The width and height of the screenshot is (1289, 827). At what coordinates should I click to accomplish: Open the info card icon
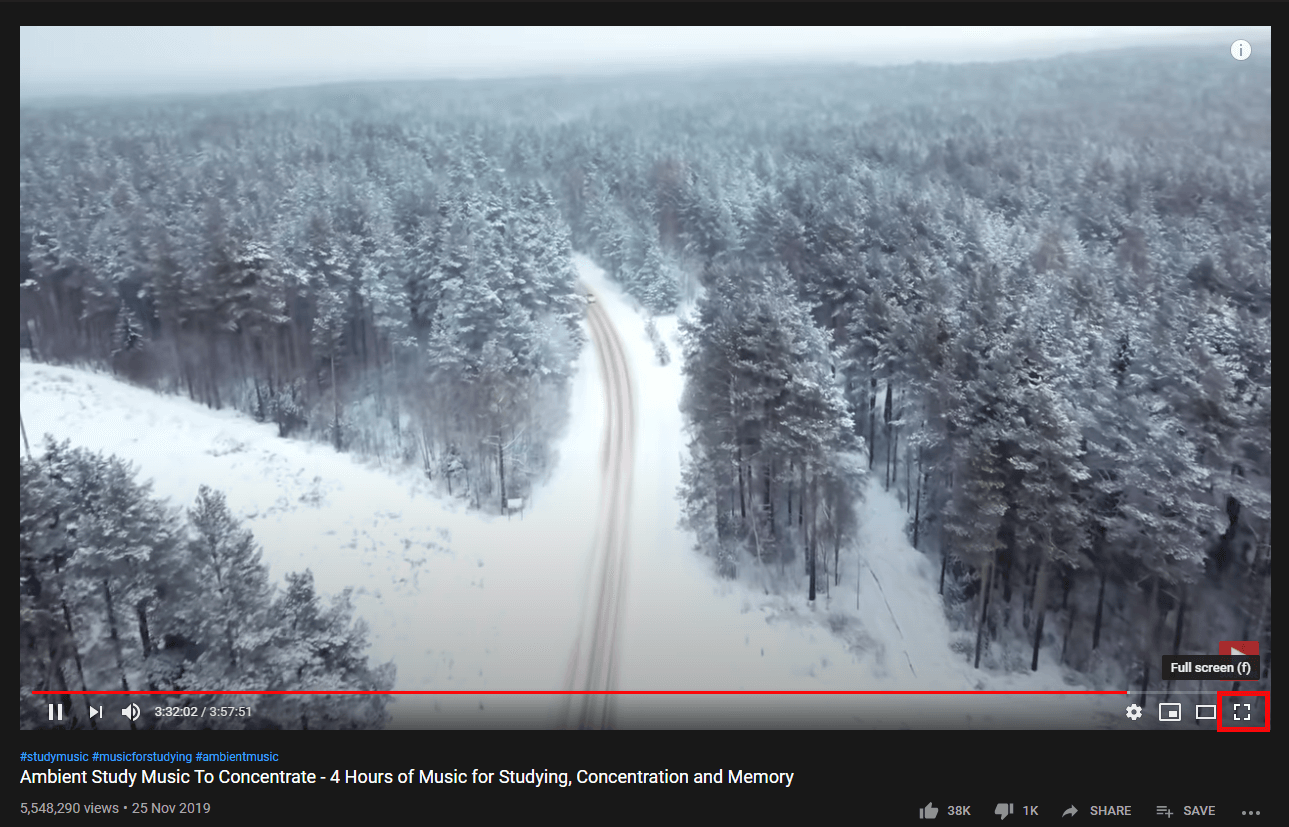(1241, 50)
